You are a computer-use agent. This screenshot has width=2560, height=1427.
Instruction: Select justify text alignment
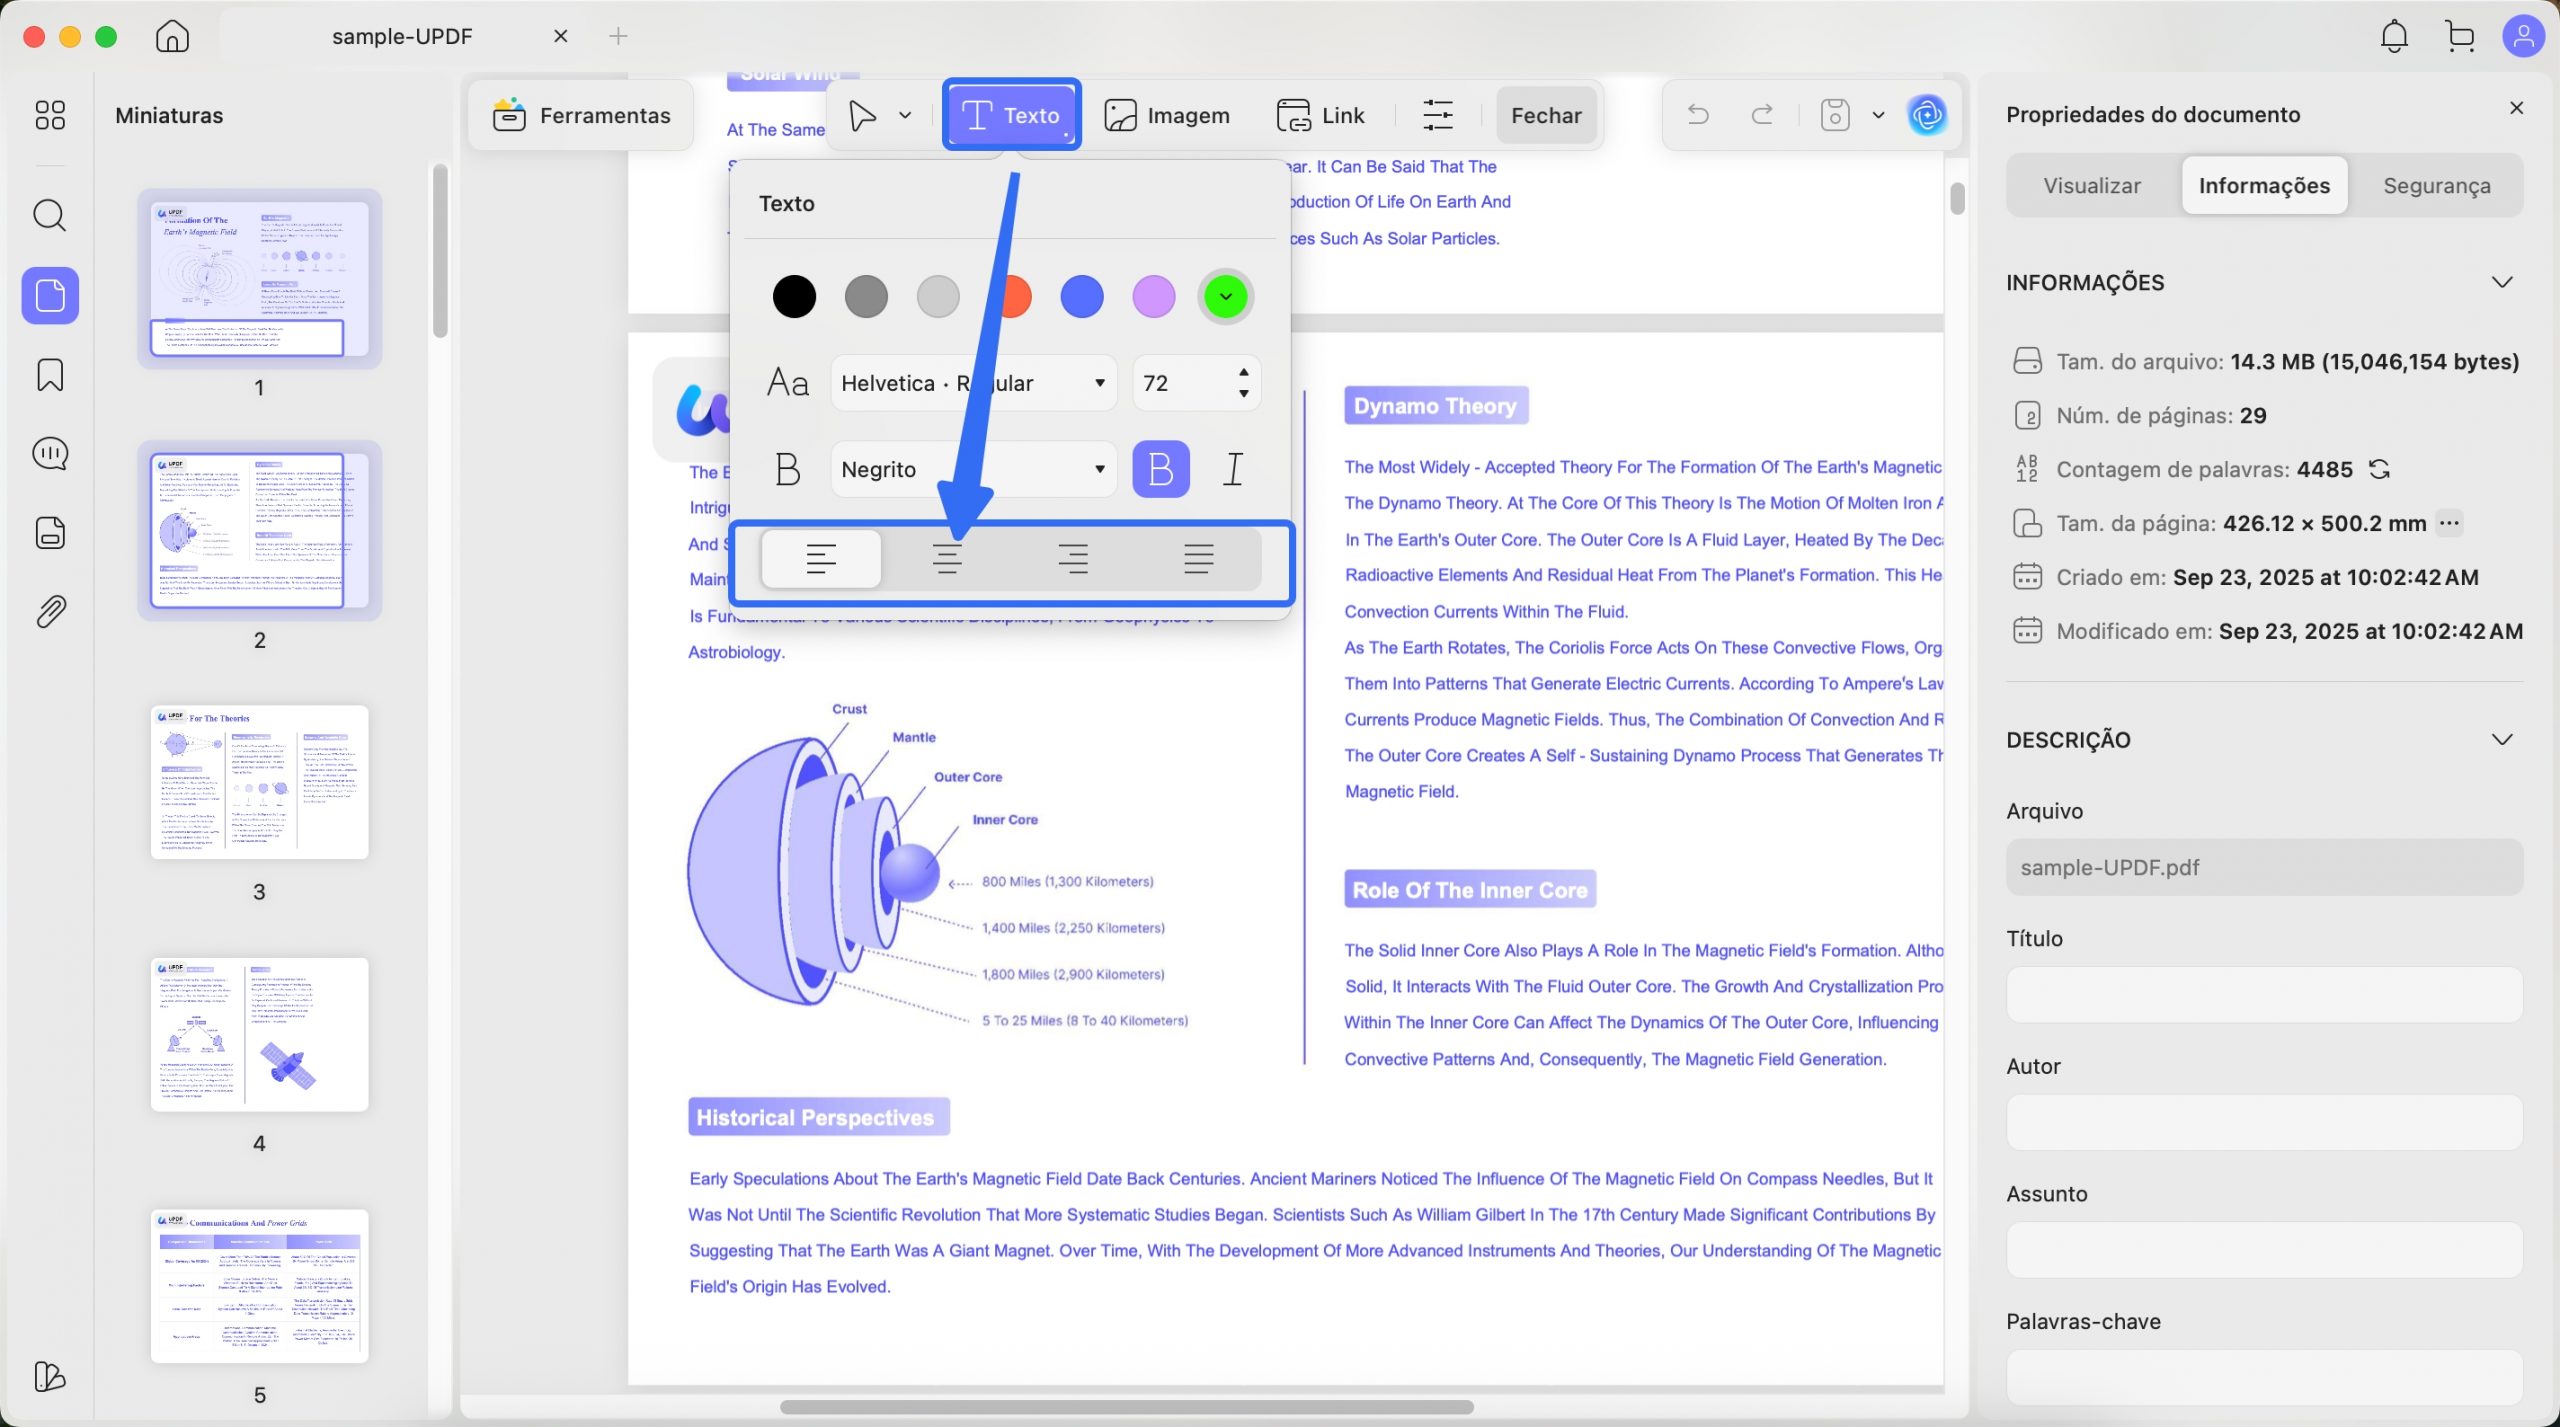click(1198, 558)
